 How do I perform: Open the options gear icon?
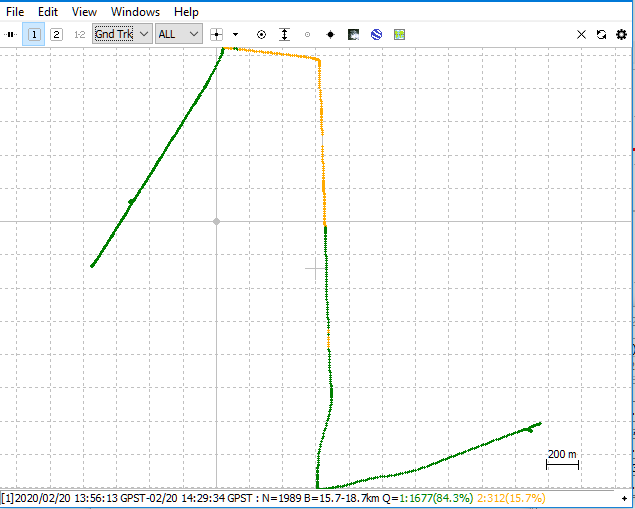point(621,34)
